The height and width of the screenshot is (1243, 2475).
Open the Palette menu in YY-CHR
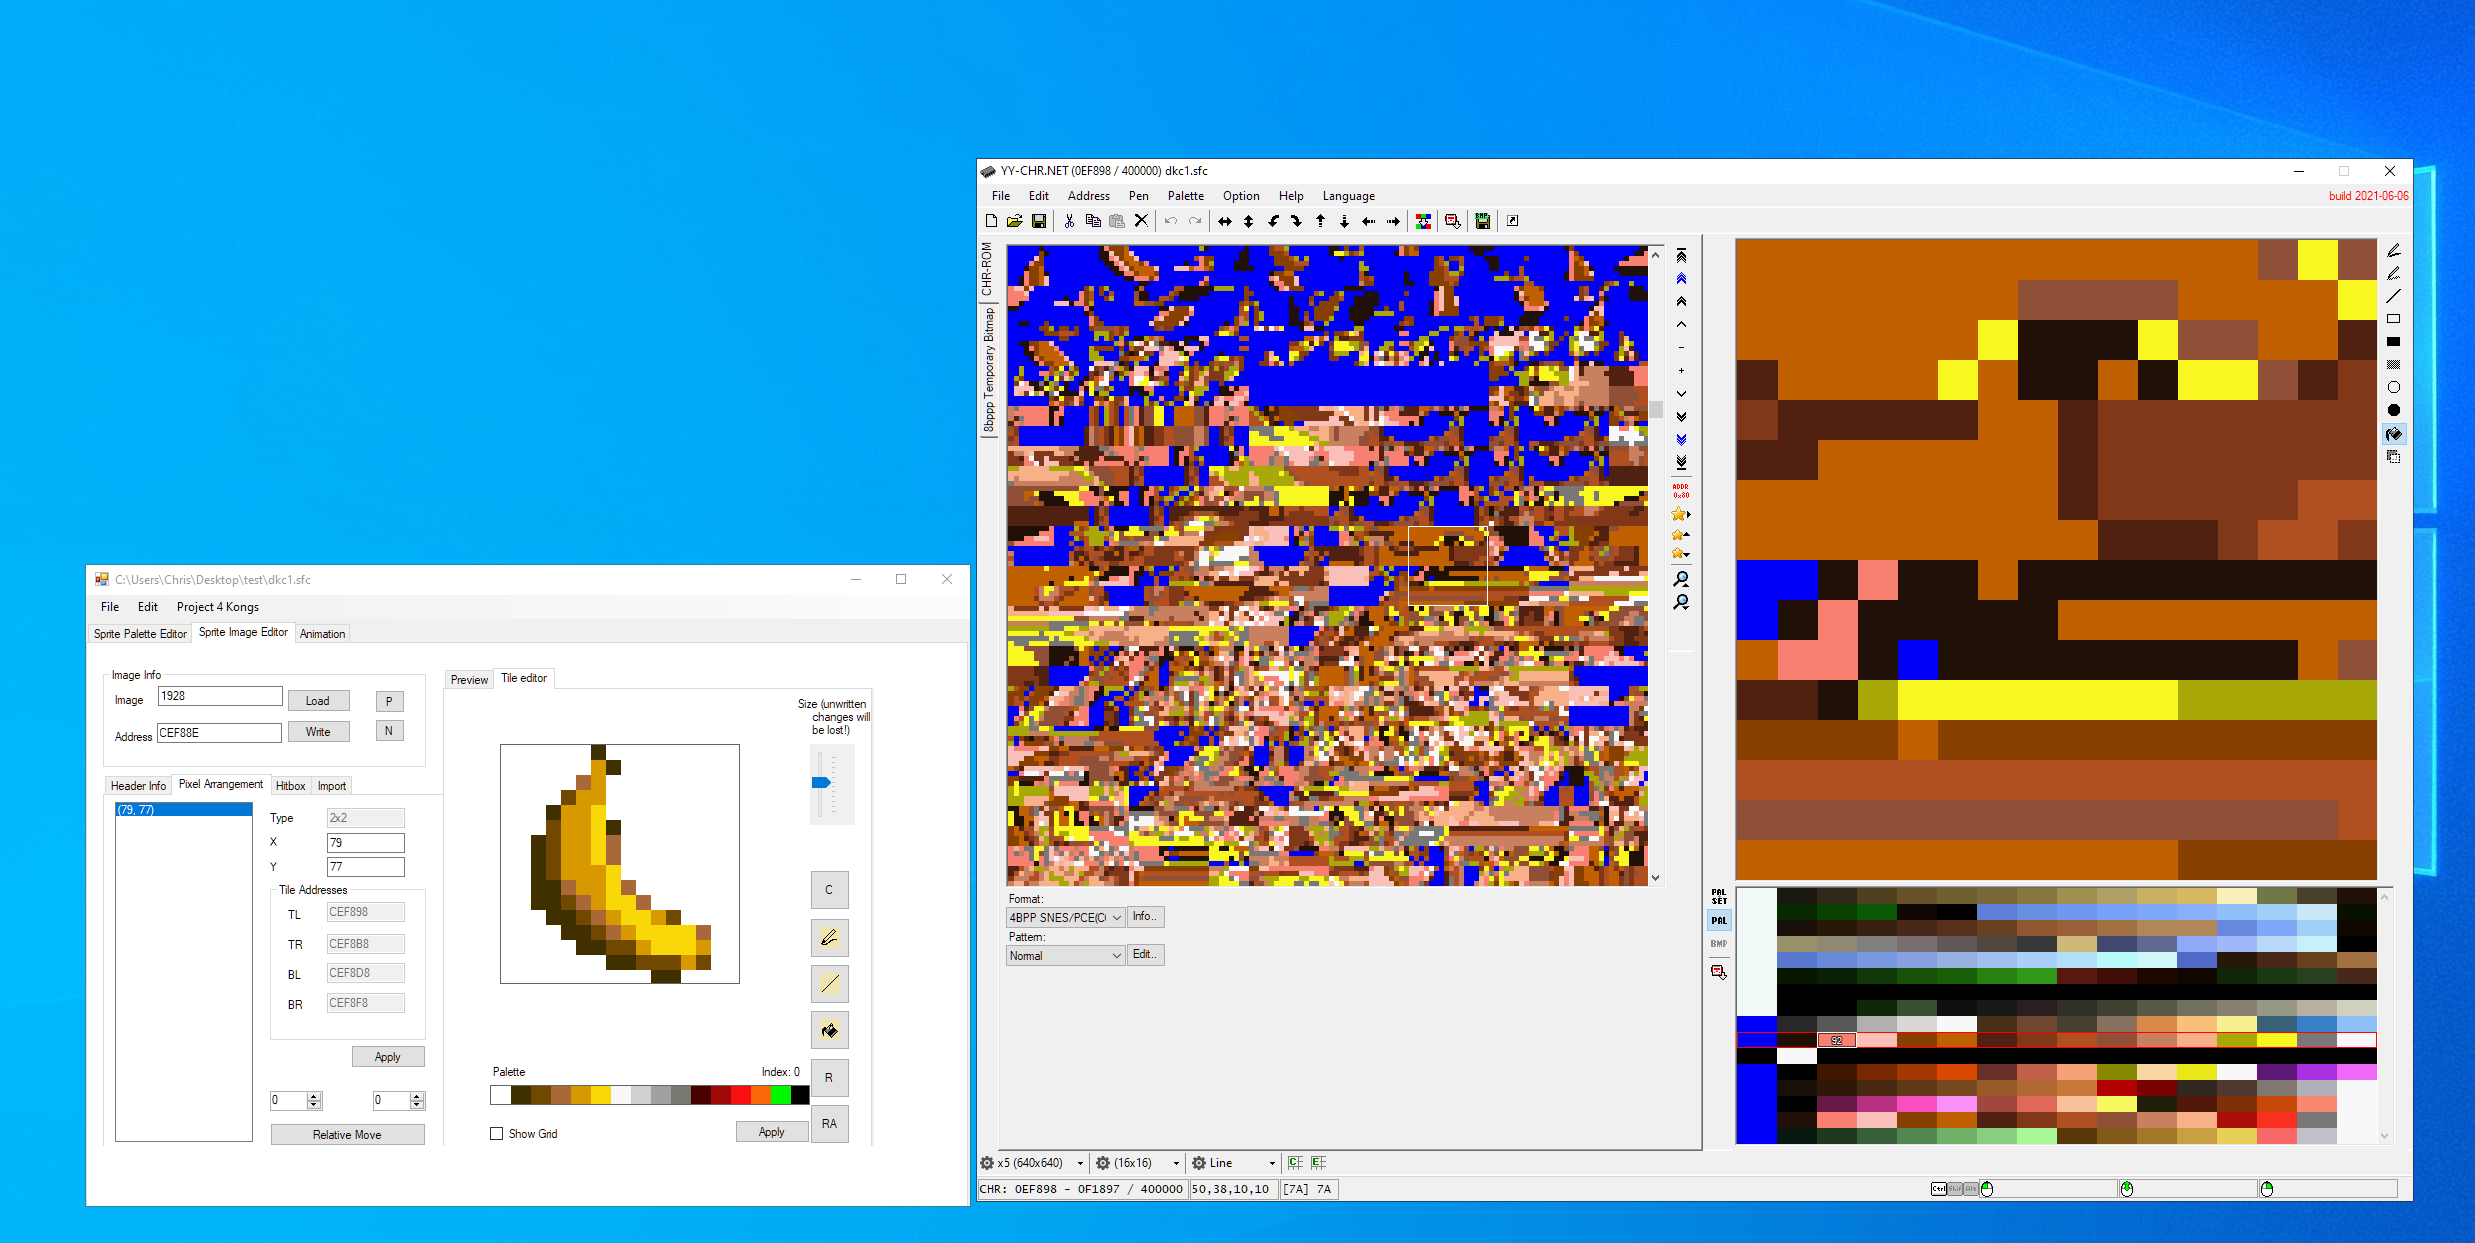pos(1185,196)
